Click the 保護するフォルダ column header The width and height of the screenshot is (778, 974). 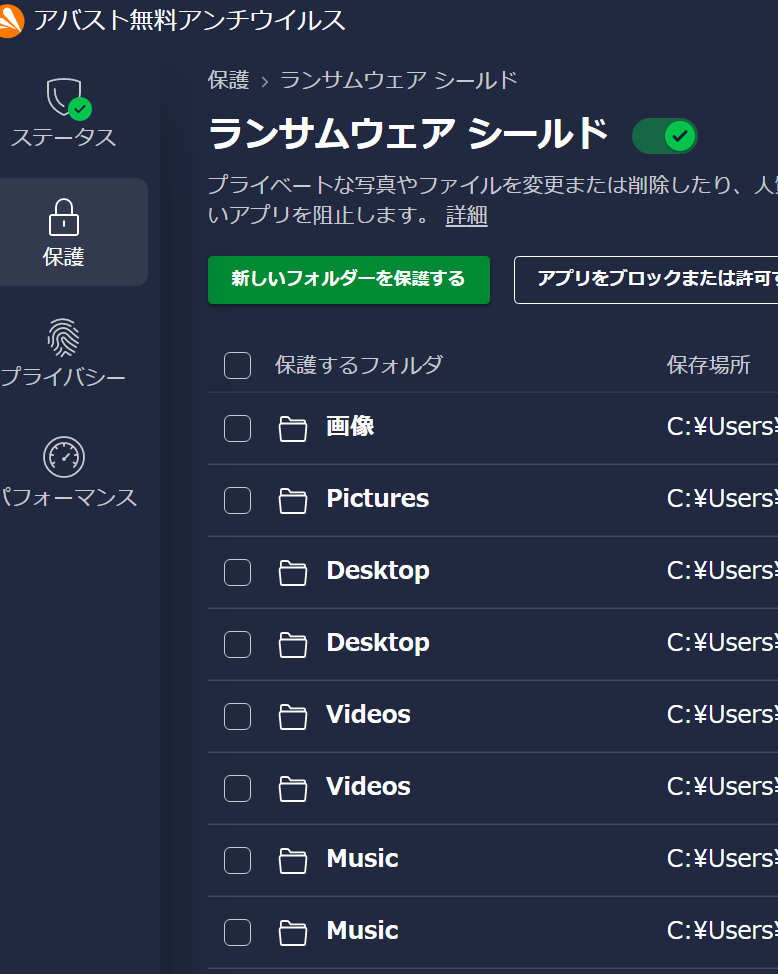(359, 365)
